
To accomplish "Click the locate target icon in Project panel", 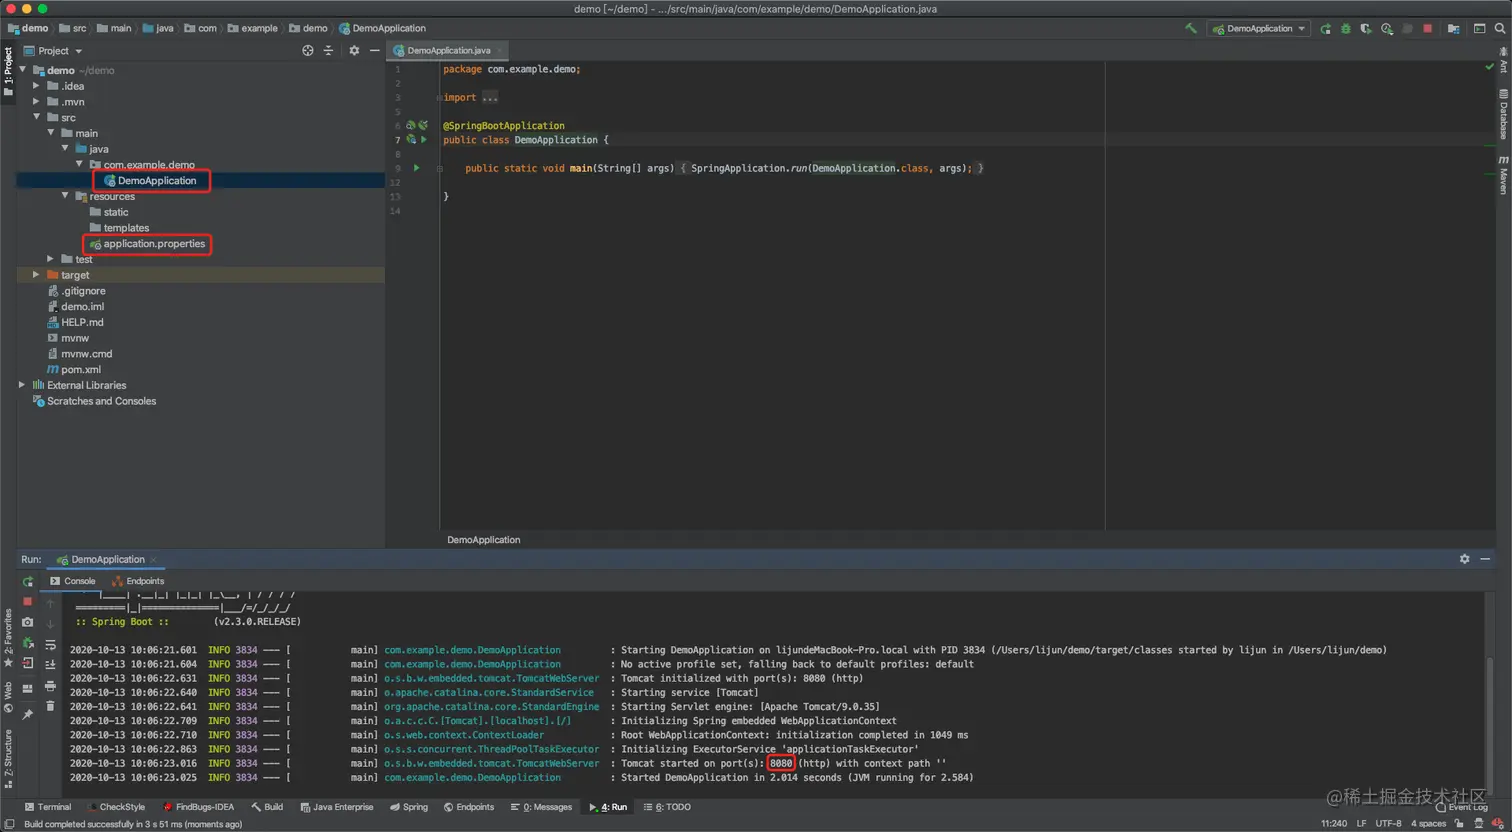I will (x=307, y=50).
